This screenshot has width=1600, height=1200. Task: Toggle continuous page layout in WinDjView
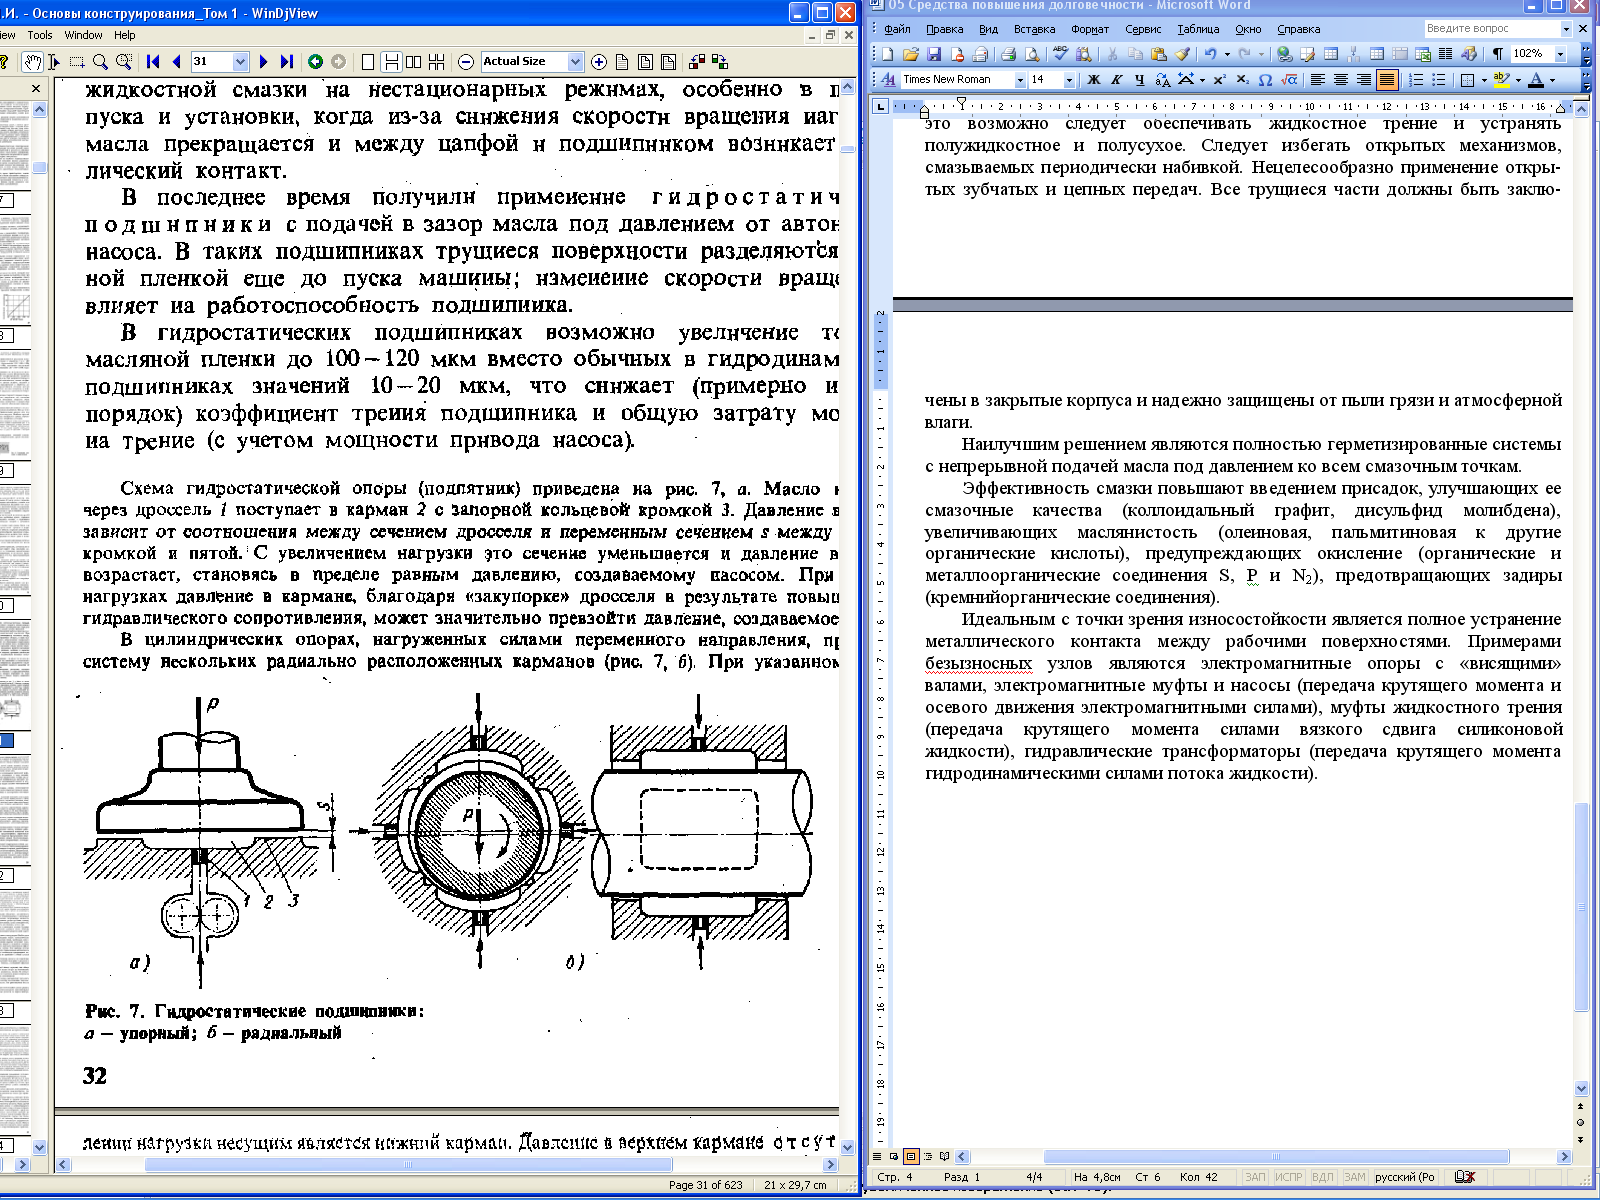(x=391, y=62)
